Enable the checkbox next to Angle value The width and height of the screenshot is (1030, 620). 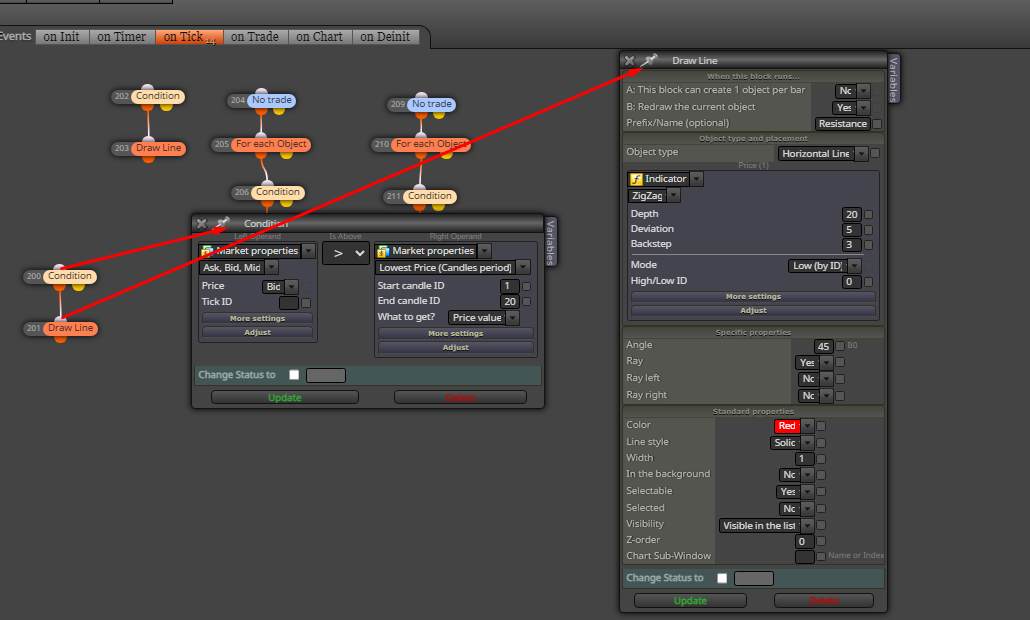pos(840,345)
